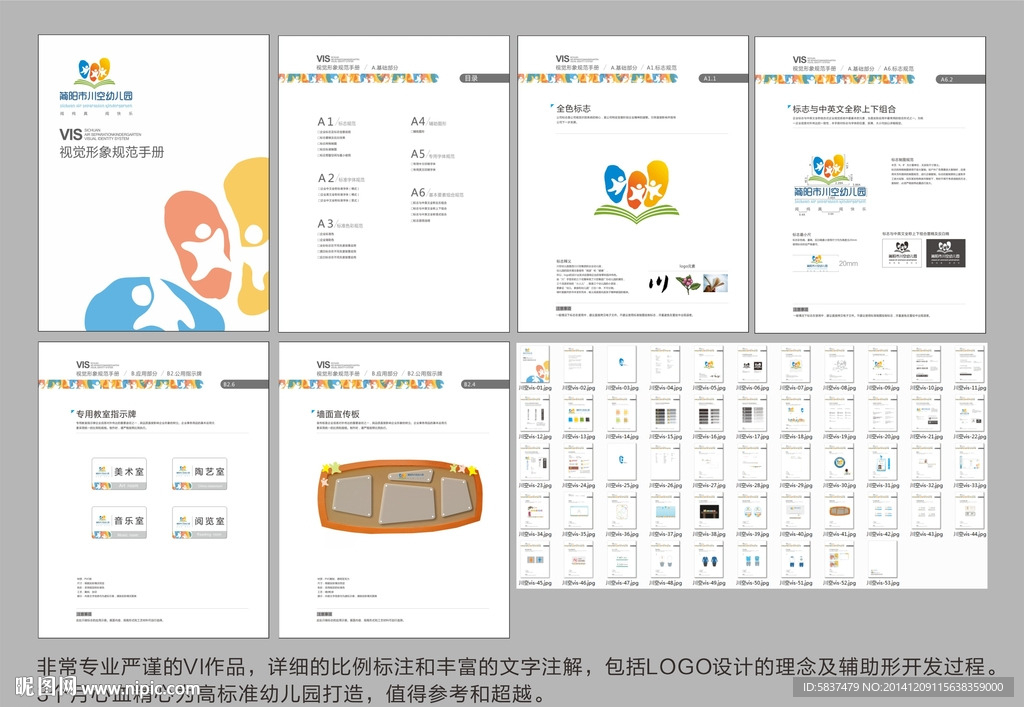The width and height of the screenshot is (1024, 707).
Task: Select the 音乐室 classroom sign
Action: click(119, 522)
